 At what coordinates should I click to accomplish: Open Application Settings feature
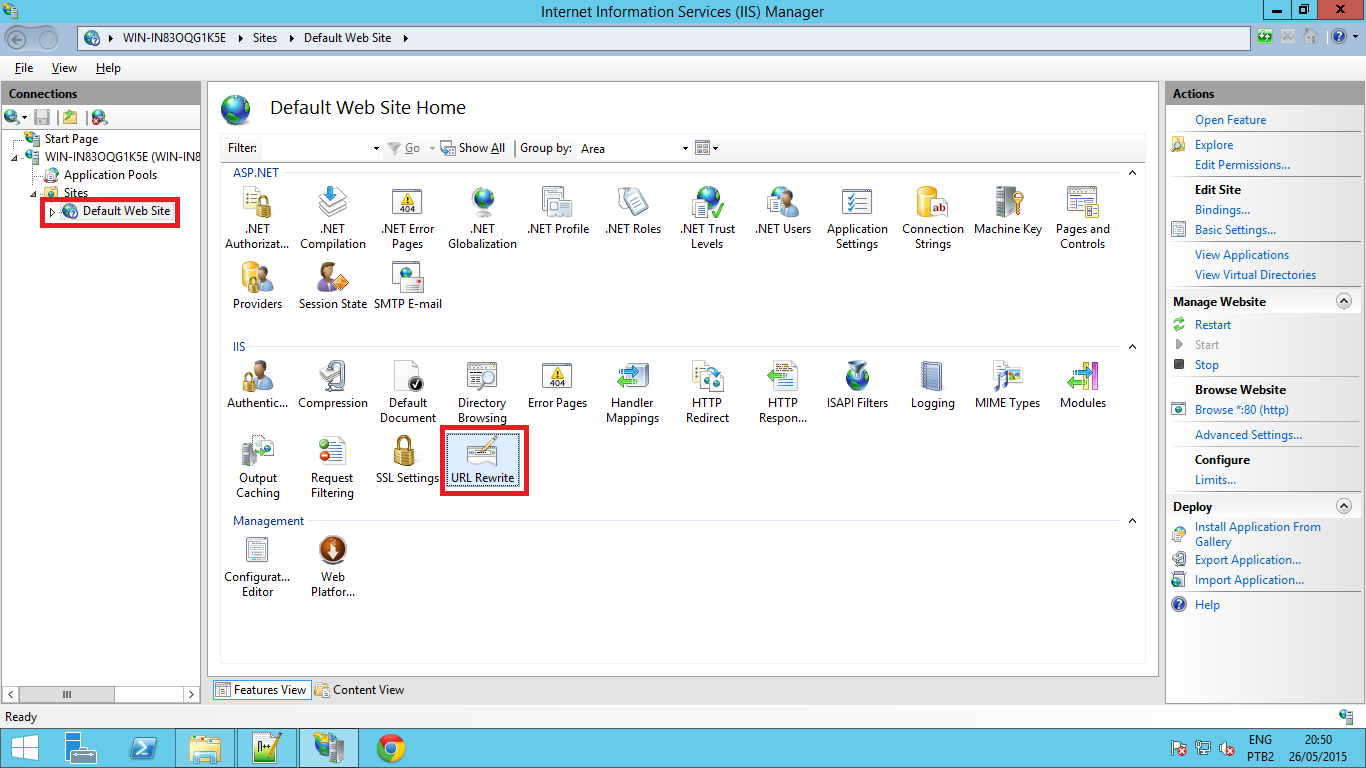857,217
